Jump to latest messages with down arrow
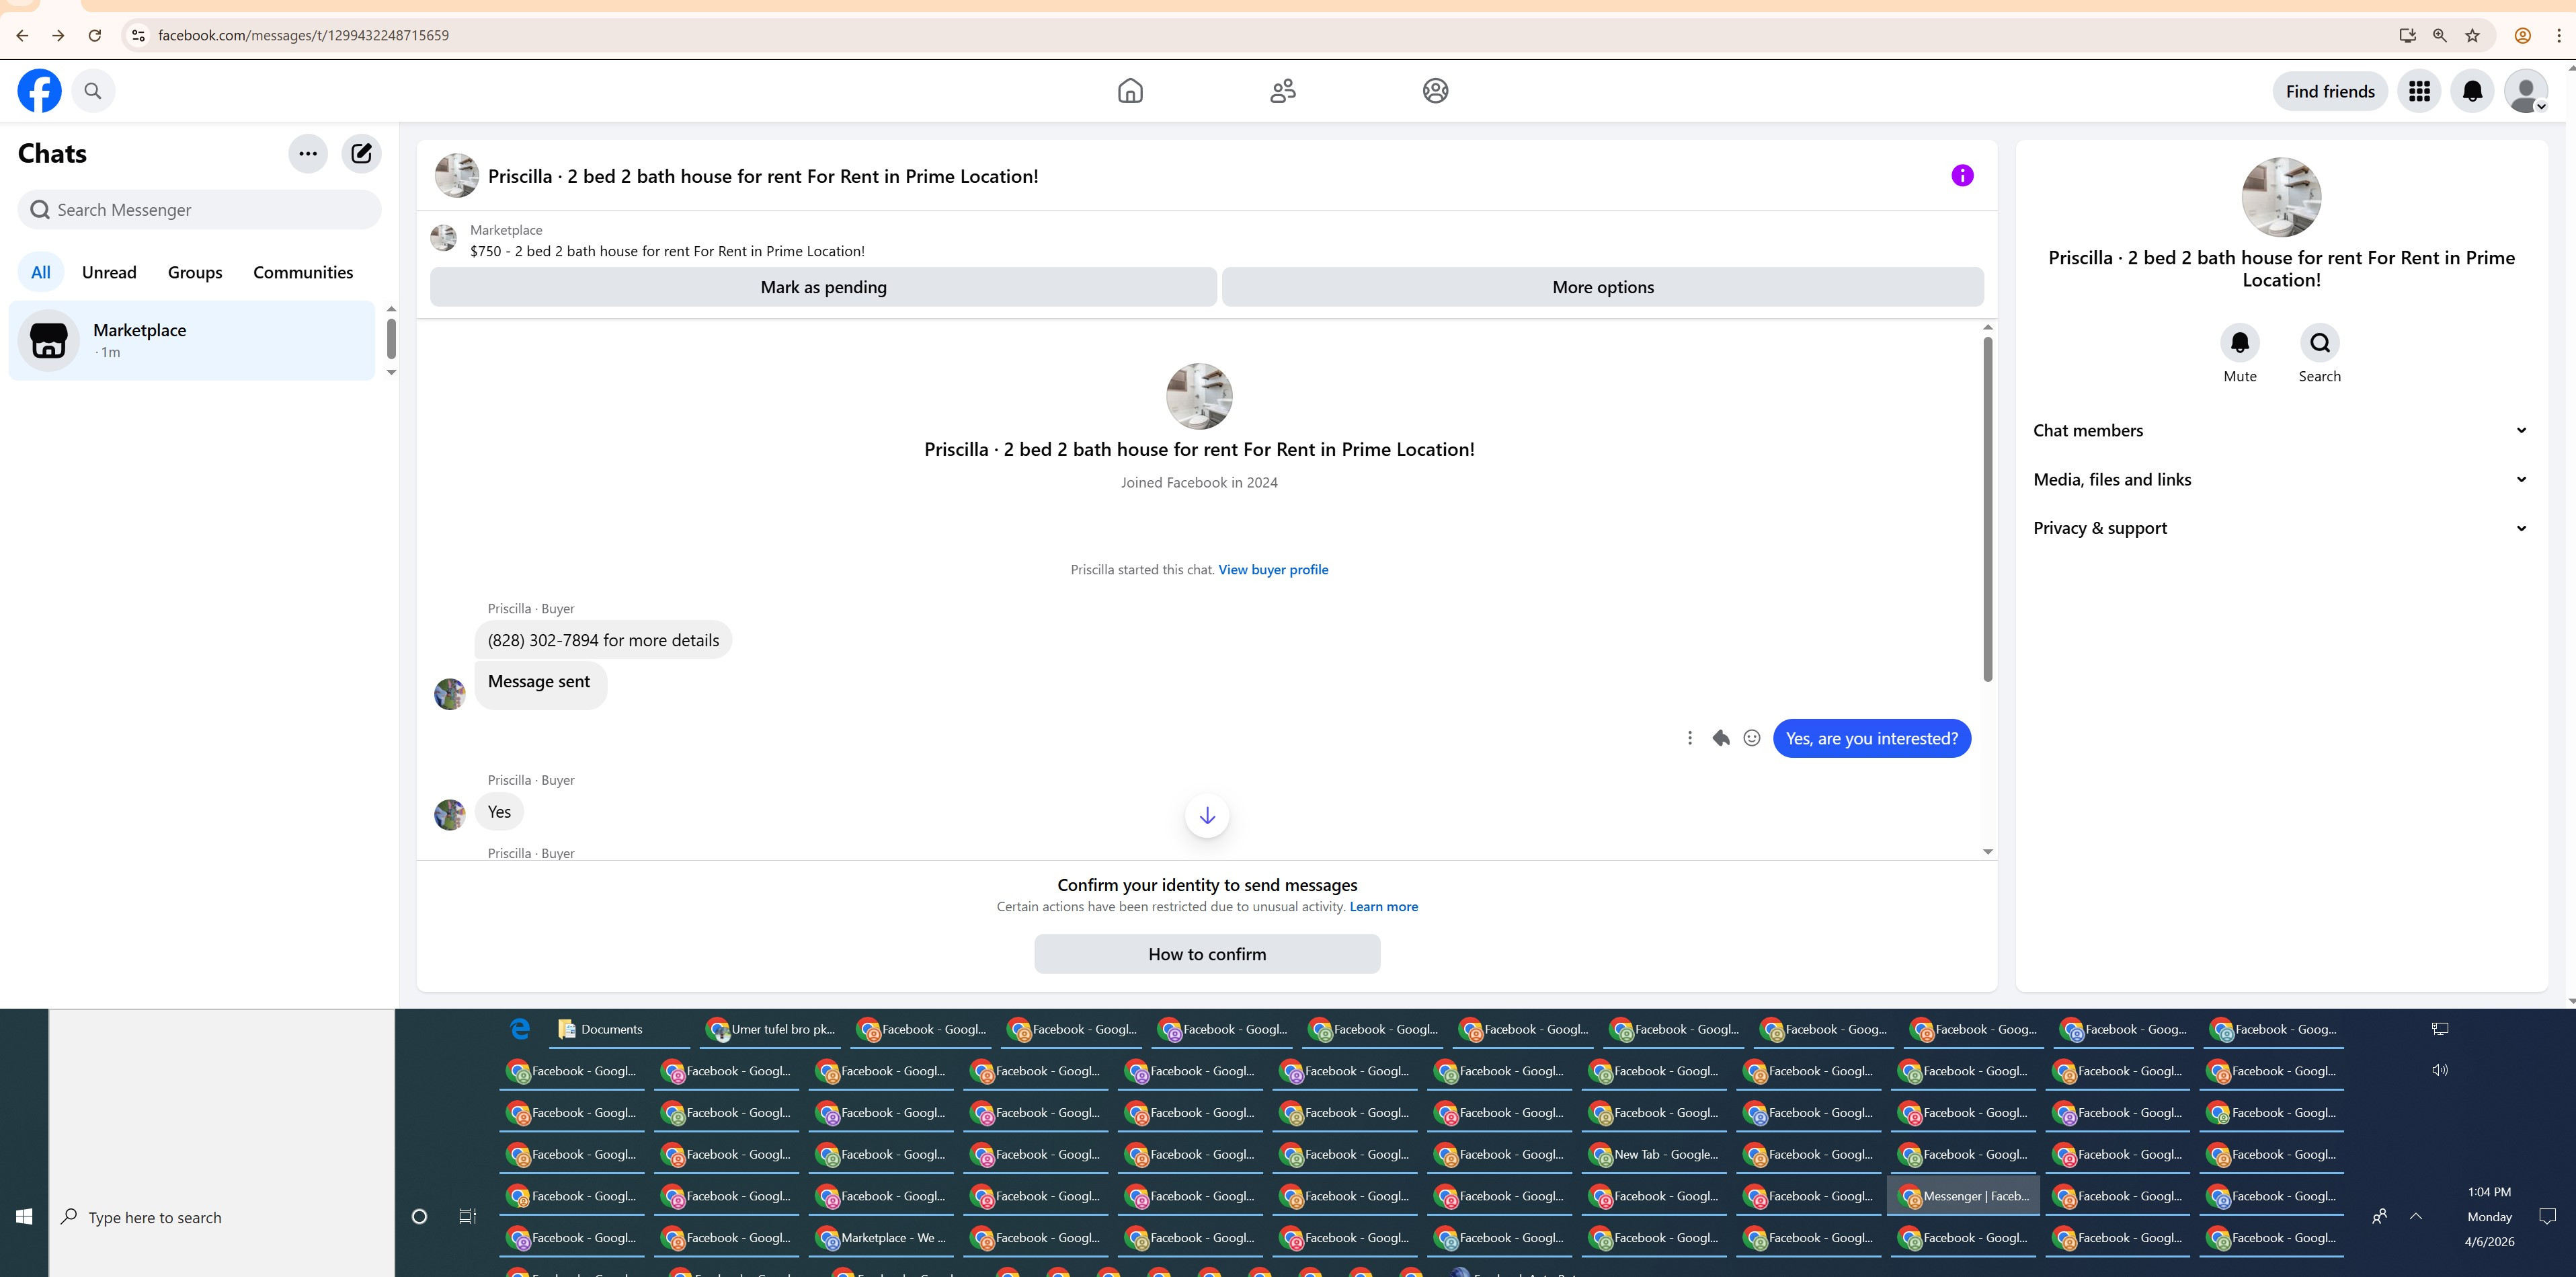 [x=1207, y=816]
